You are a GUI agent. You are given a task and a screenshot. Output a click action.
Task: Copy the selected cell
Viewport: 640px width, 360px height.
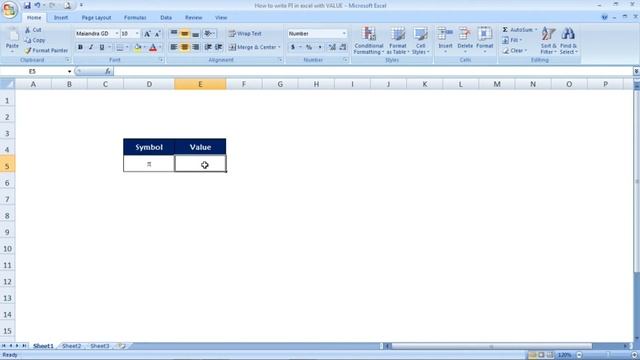(x=35, y=40)
